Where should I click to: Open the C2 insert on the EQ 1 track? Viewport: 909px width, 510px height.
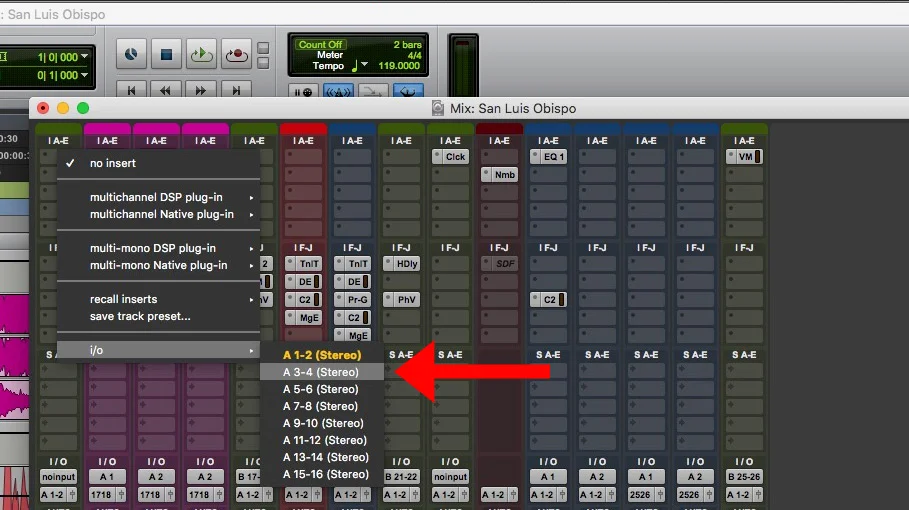point(548,300)
